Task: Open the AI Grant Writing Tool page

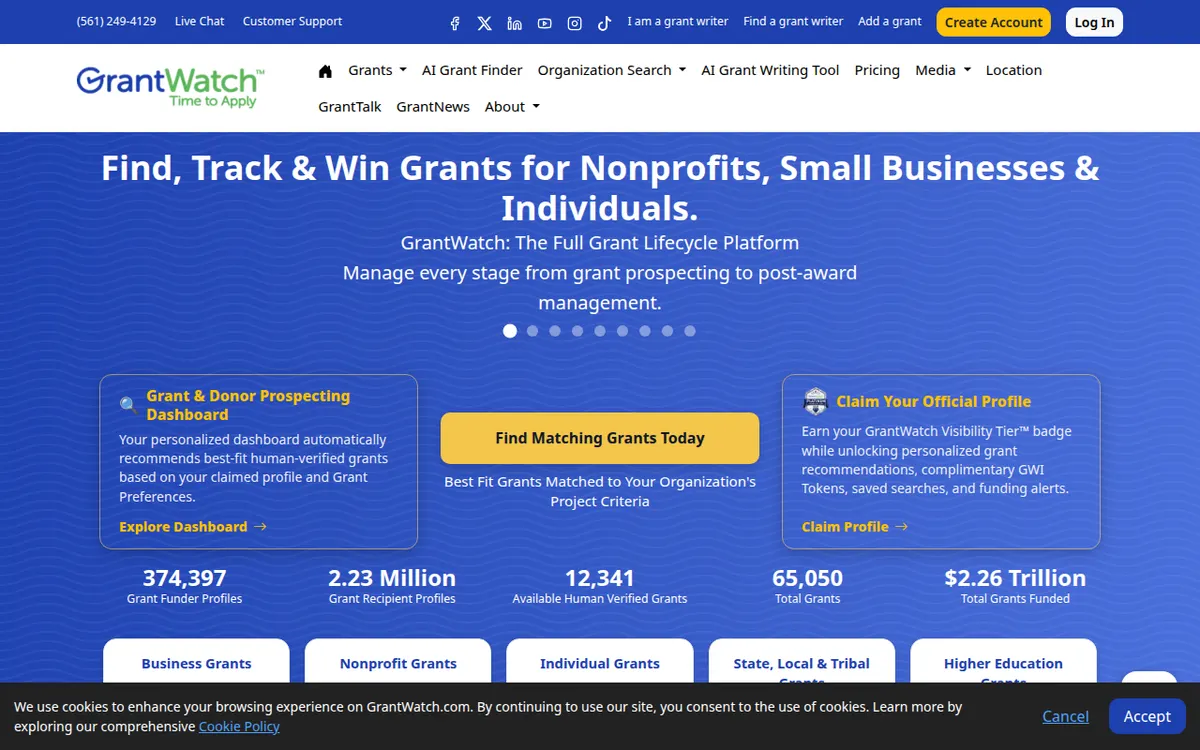Action: tap(770, 70)
